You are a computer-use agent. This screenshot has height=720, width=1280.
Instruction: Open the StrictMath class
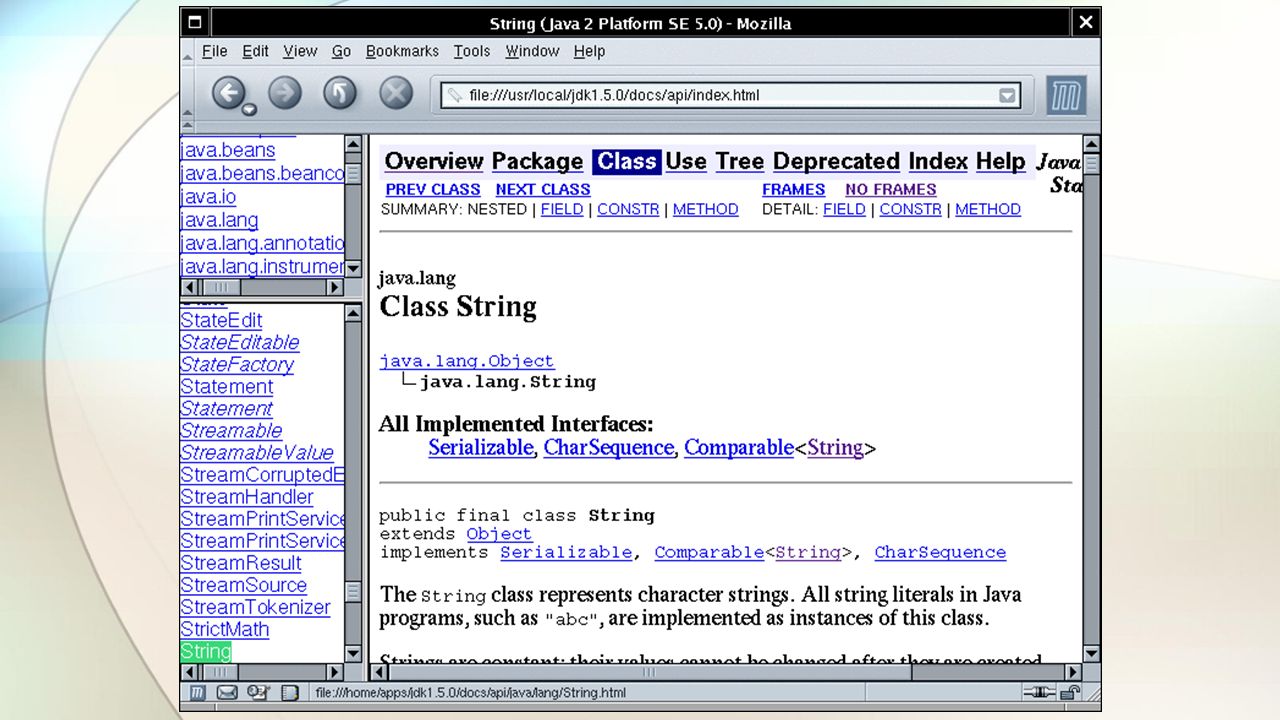[224, 629]
